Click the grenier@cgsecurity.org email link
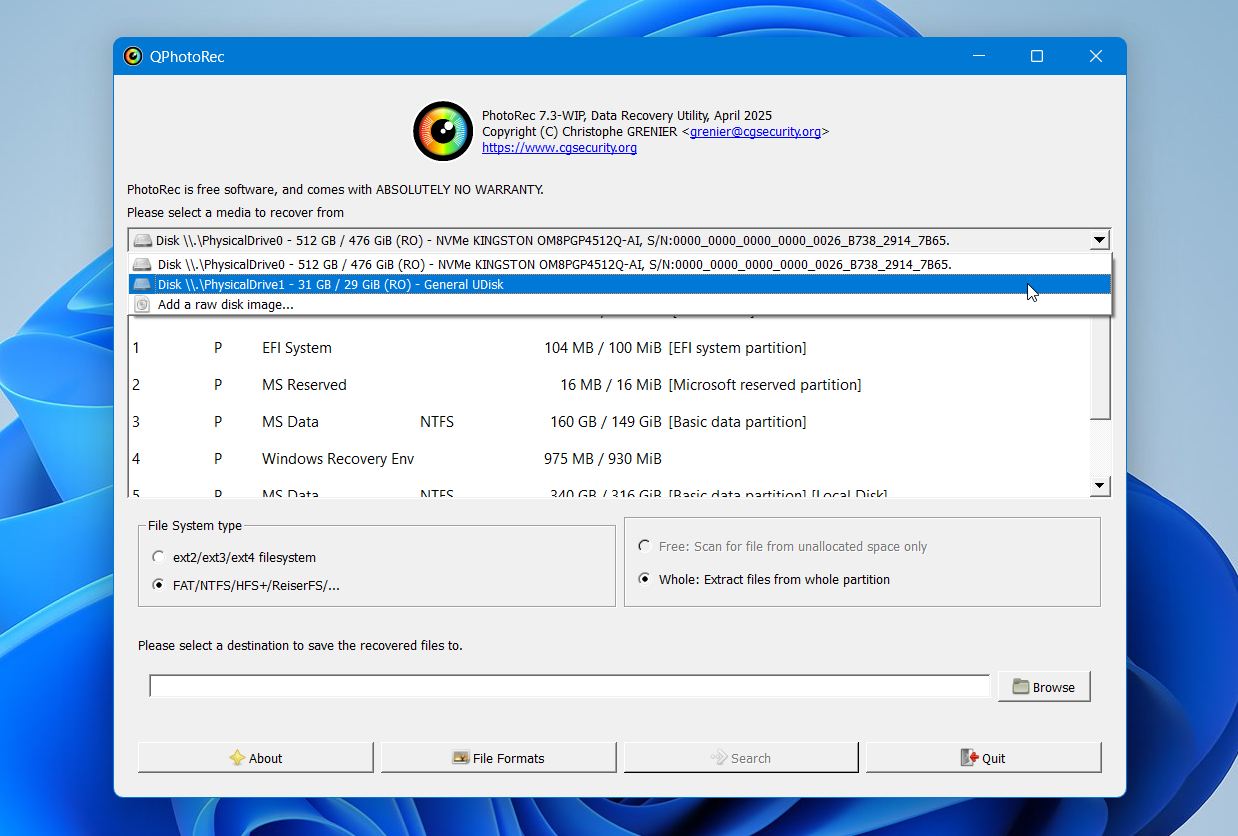Image resolution: width=1238 pixels, height=836 pixels. click(x=755, y=132)
